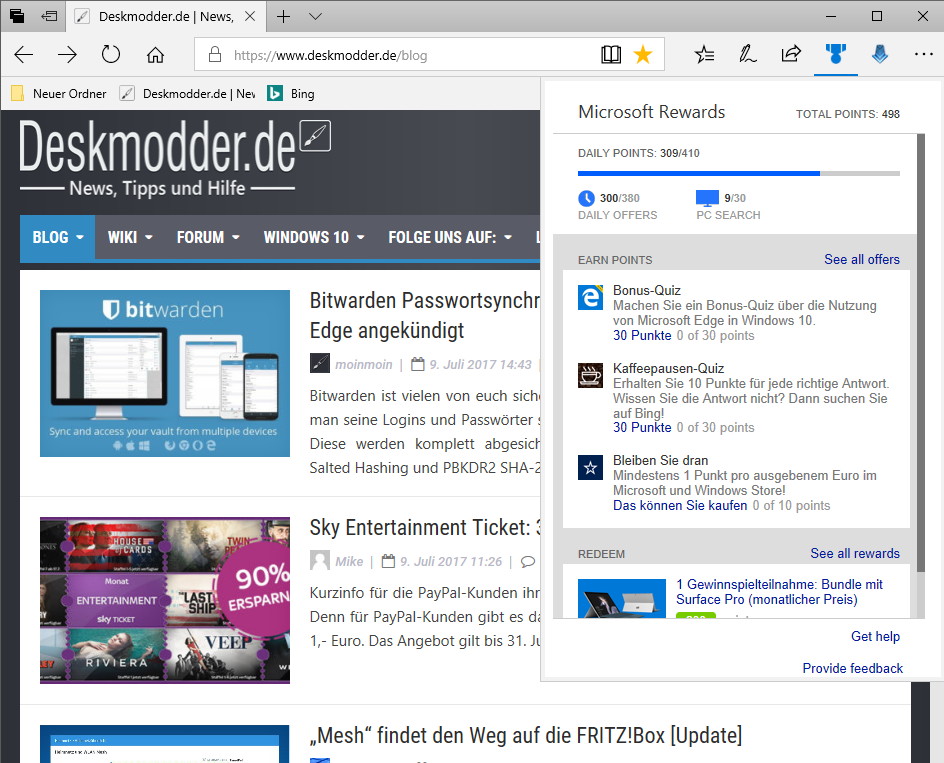Open author Mike's profile link

pyautogui.click(x=349, y=561)
